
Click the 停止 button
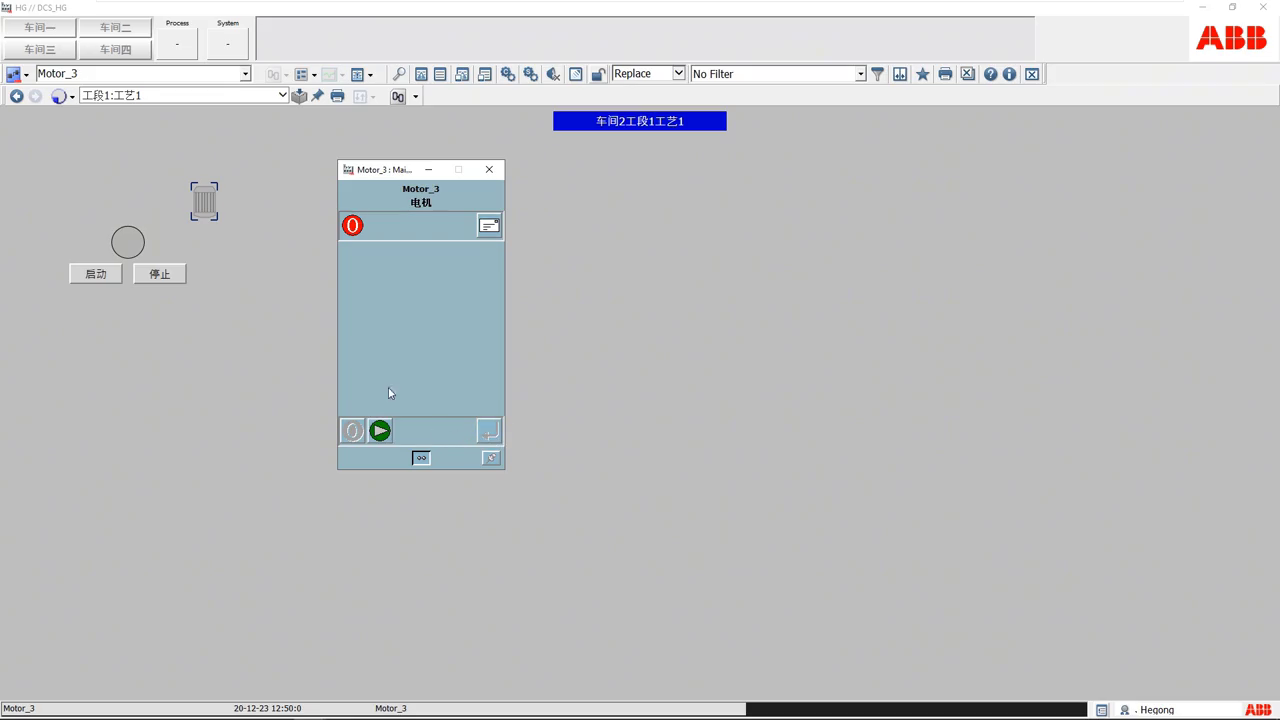[x=160, y=274]
